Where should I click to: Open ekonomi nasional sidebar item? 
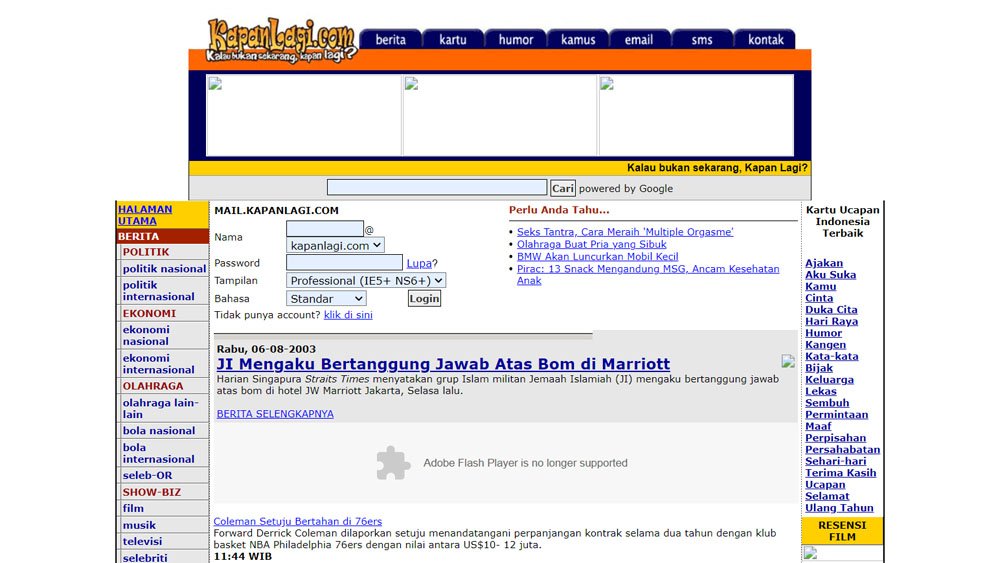146,335
